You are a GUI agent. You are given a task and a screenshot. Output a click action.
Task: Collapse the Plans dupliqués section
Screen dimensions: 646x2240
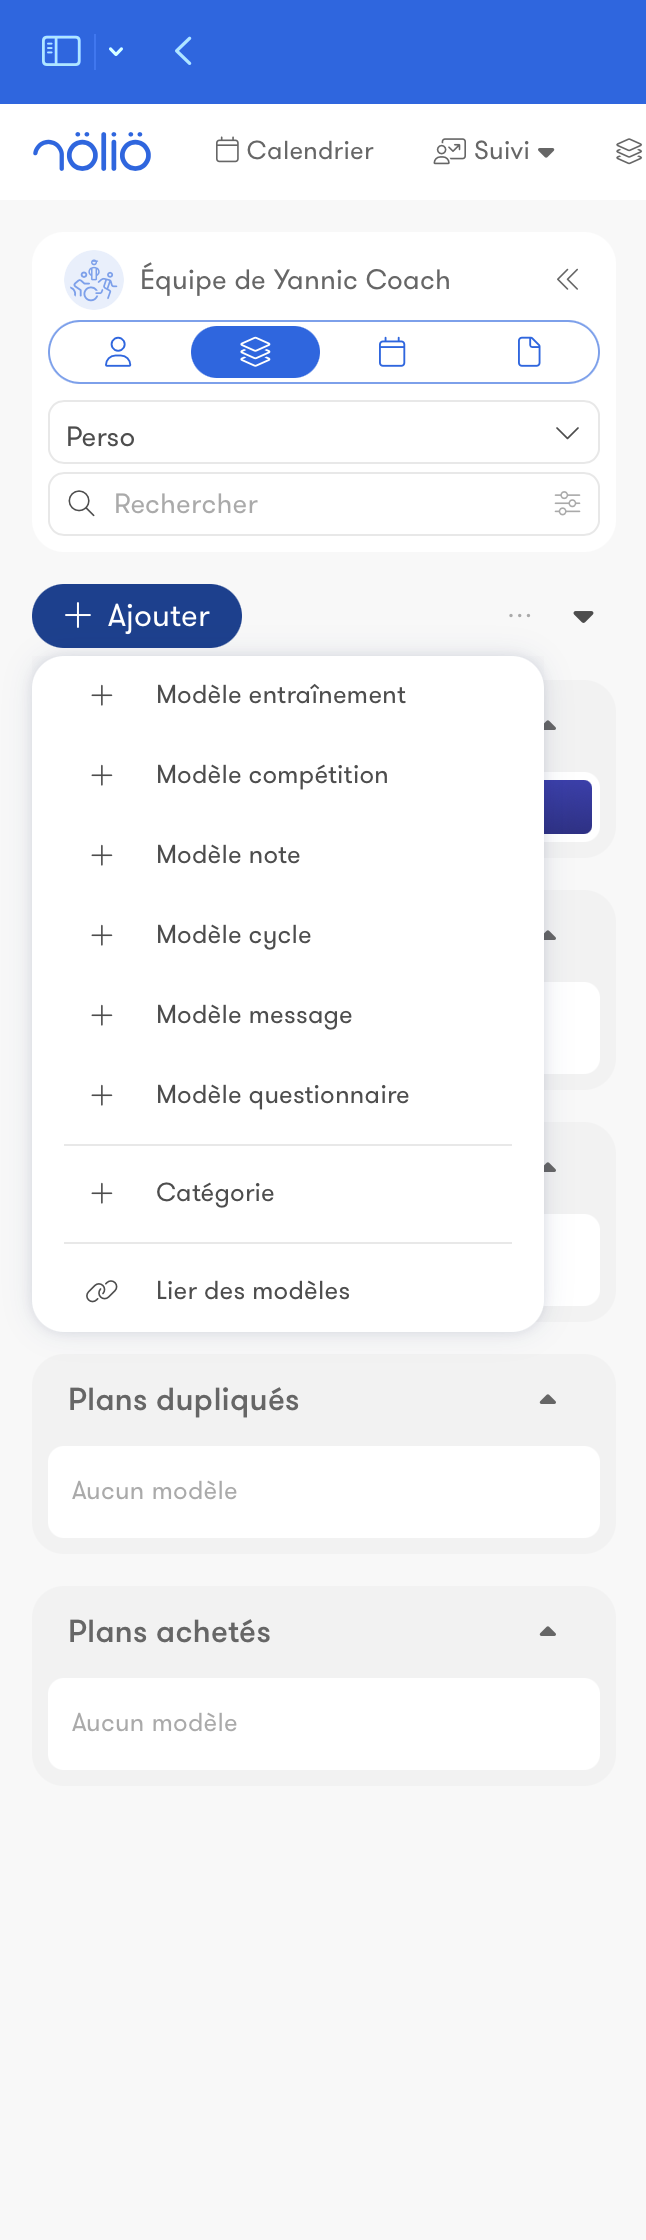coord(548,1399)
